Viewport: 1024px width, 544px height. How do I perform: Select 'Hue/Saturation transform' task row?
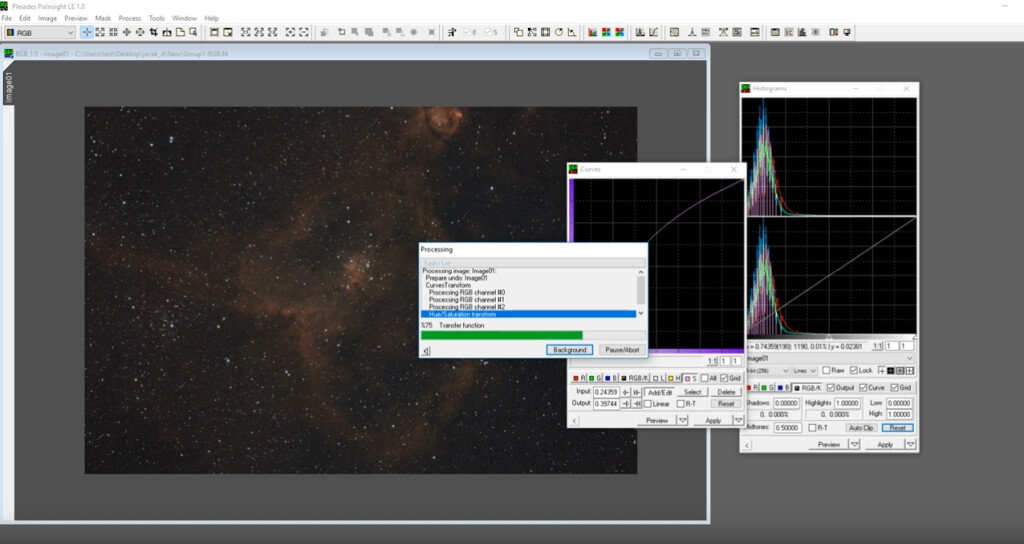point(528,314)
